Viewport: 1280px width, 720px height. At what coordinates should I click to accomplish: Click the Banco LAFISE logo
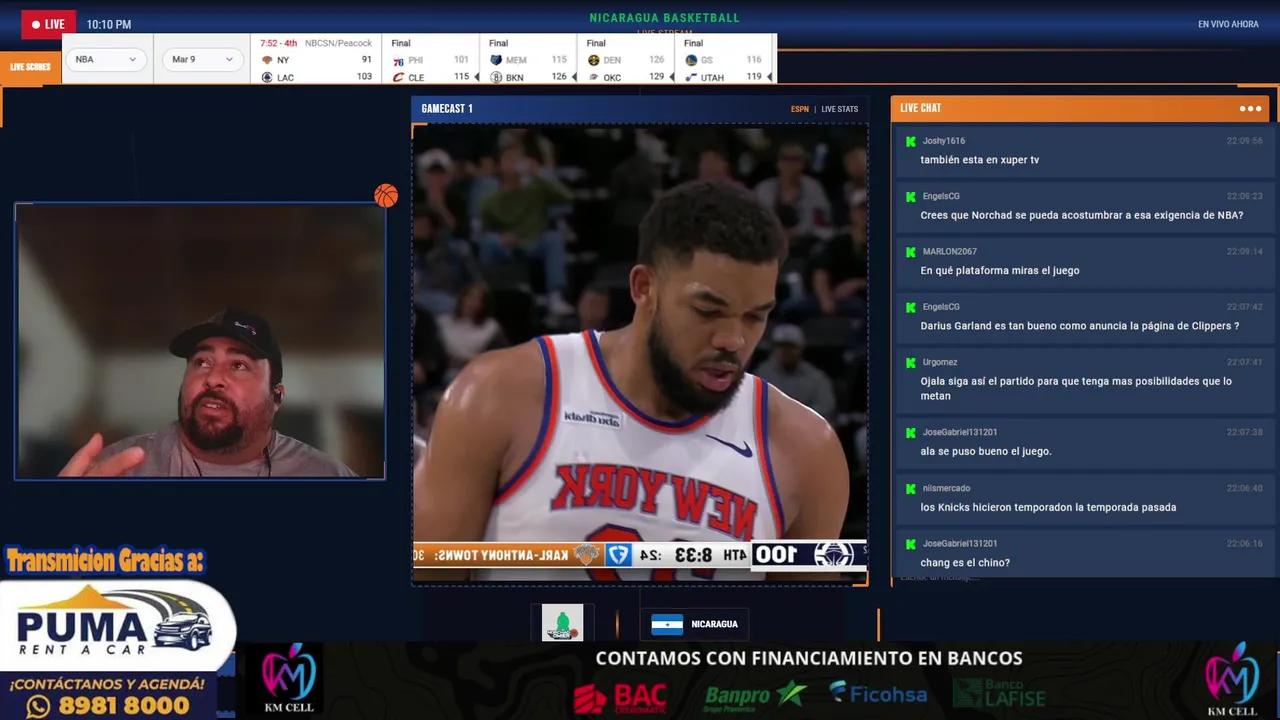point(1000,693)
